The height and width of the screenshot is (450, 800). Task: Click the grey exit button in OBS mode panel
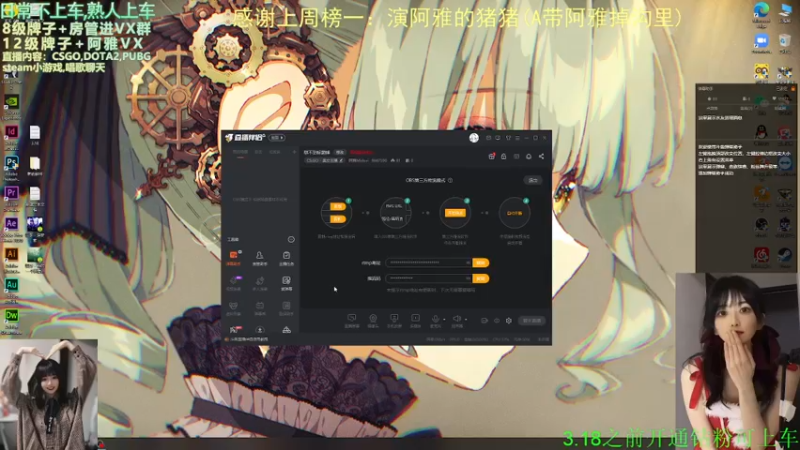[533, 180]
